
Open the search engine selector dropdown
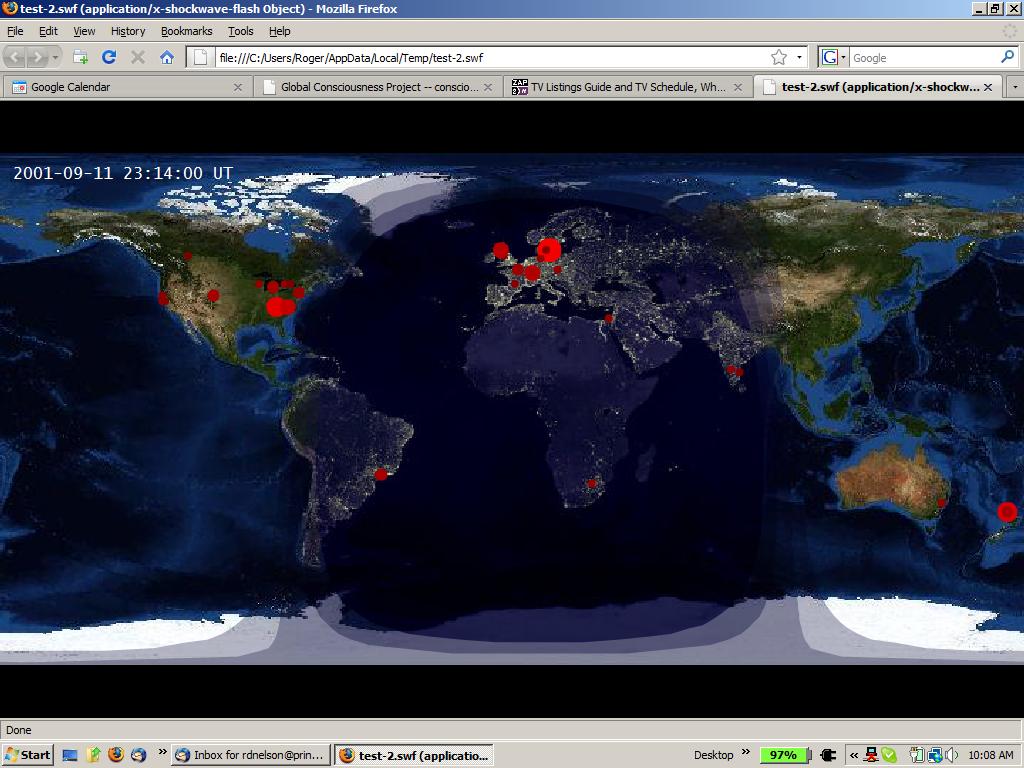pos(833,58)
